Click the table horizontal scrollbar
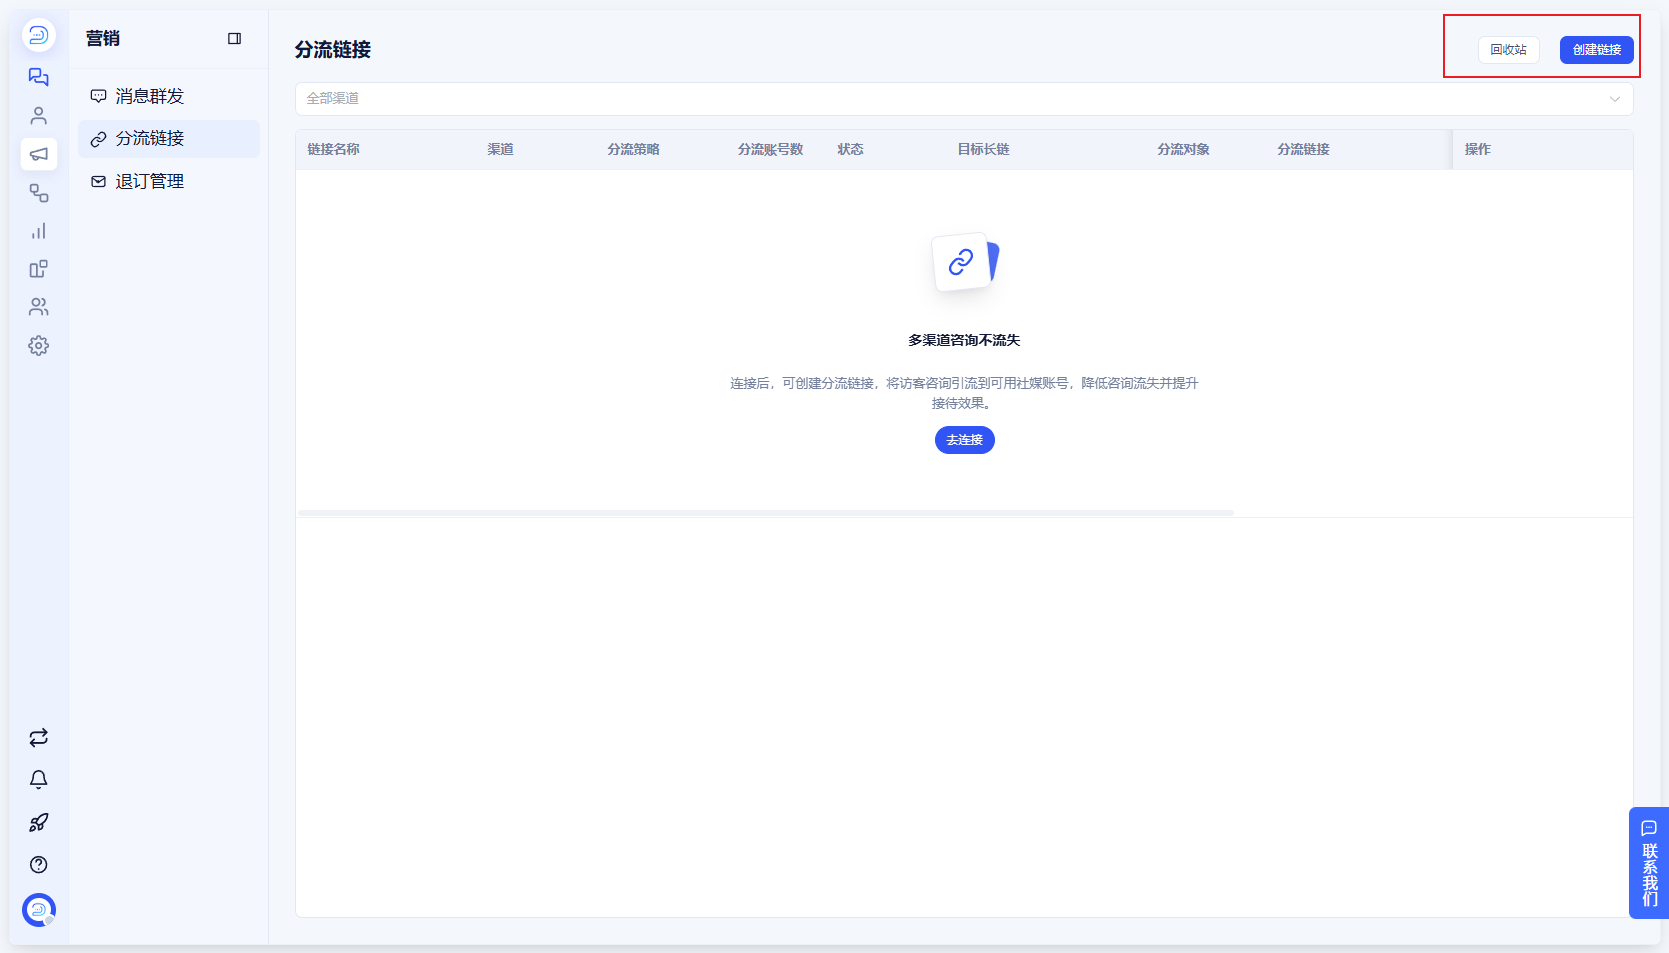The height and width of the screenshot is (953, 1669). point(766,513)
